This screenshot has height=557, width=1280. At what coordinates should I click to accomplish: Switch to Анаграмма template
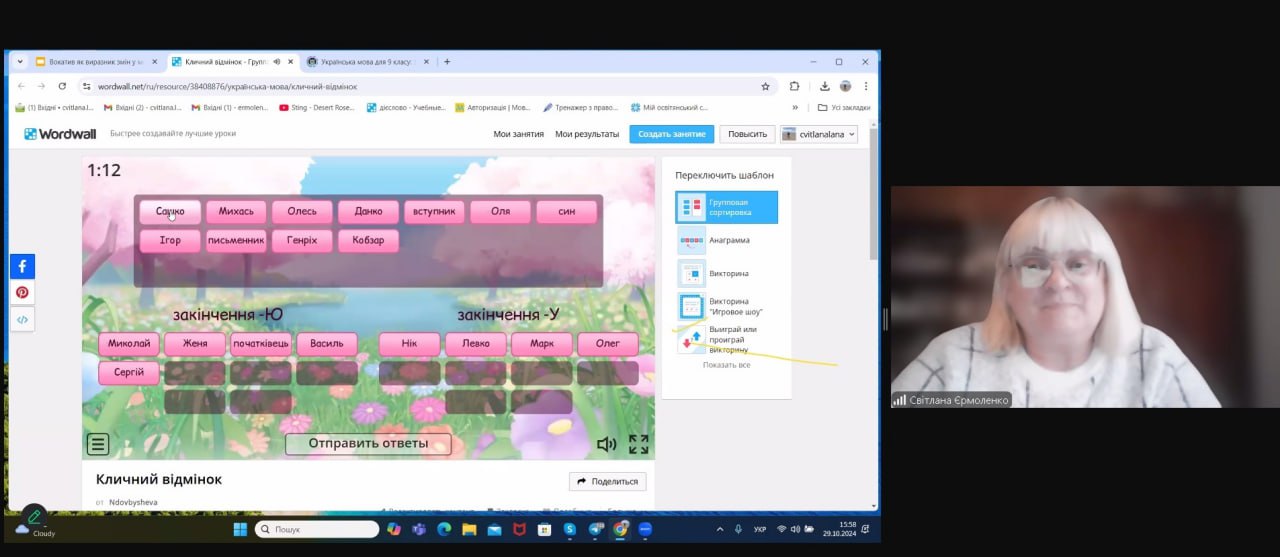click(713, 240)
